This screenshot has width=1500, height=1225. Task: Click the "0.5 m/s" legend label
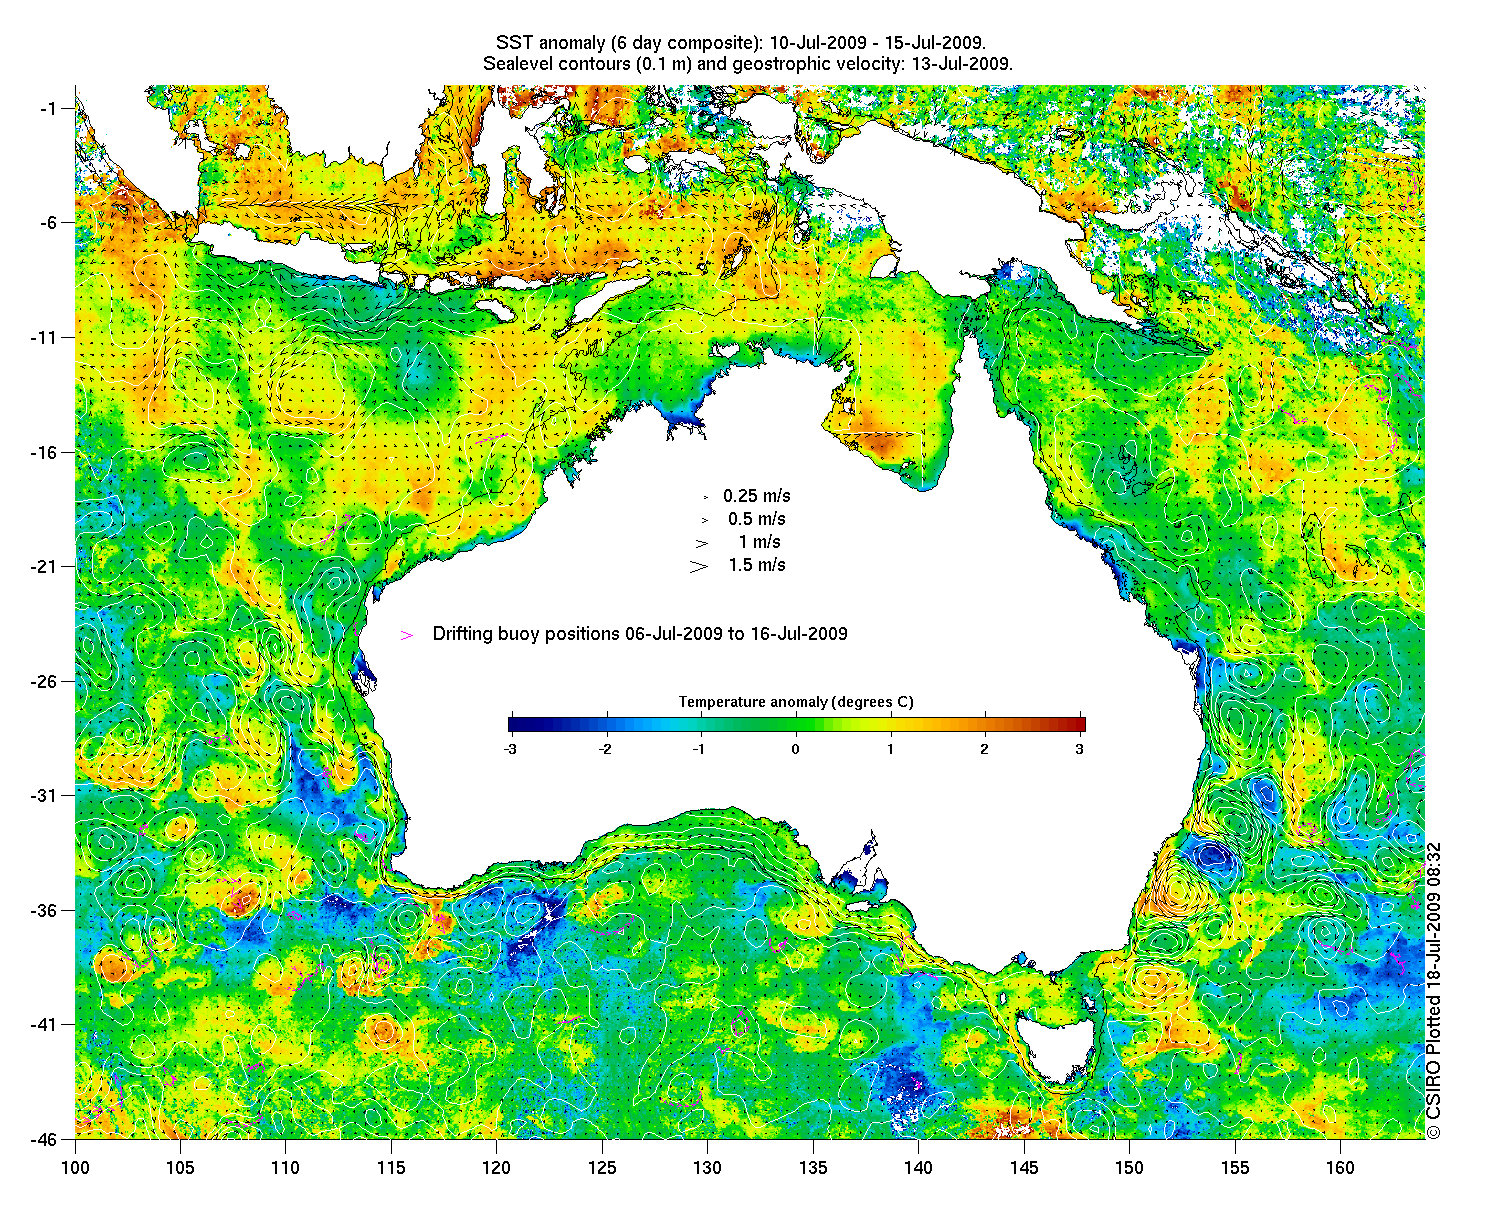757,519
